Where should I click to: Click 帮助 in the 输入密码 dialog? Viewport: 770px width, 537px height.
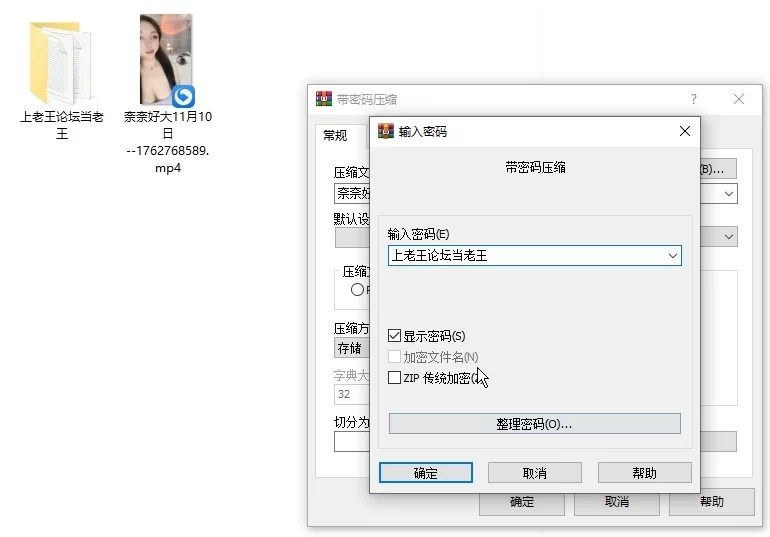click(644, 473)
